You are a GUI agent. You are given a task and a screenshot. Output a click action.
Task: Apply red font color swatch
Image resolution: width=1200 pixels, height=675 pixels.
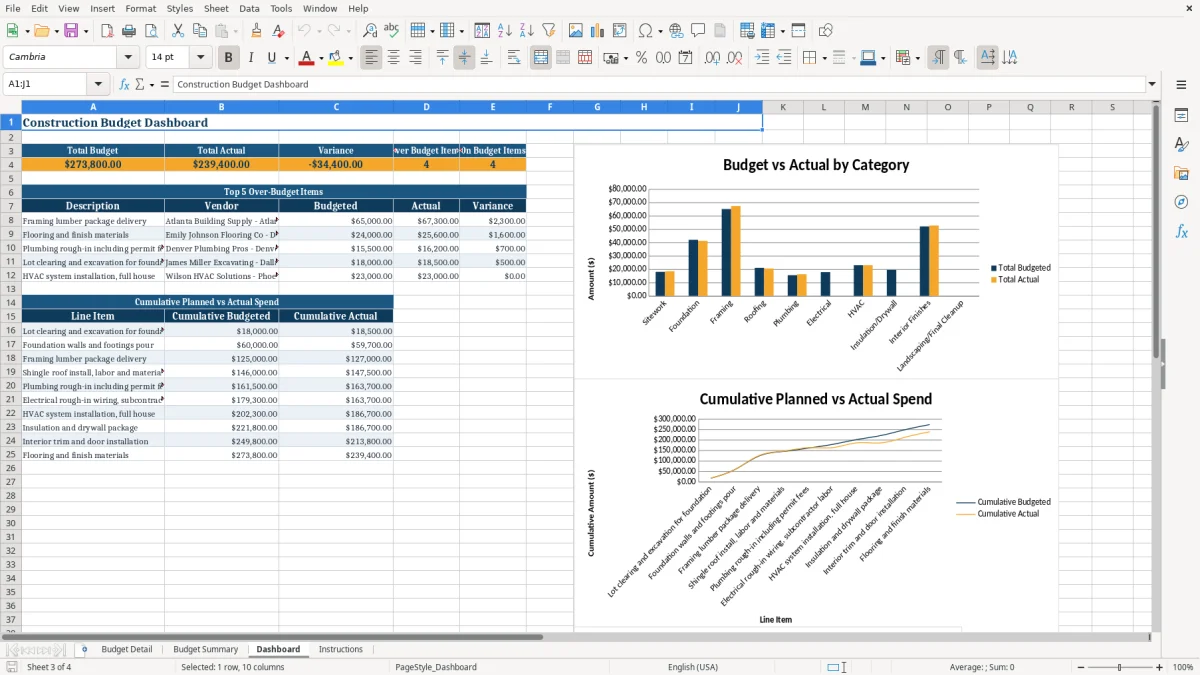[307, 58]
